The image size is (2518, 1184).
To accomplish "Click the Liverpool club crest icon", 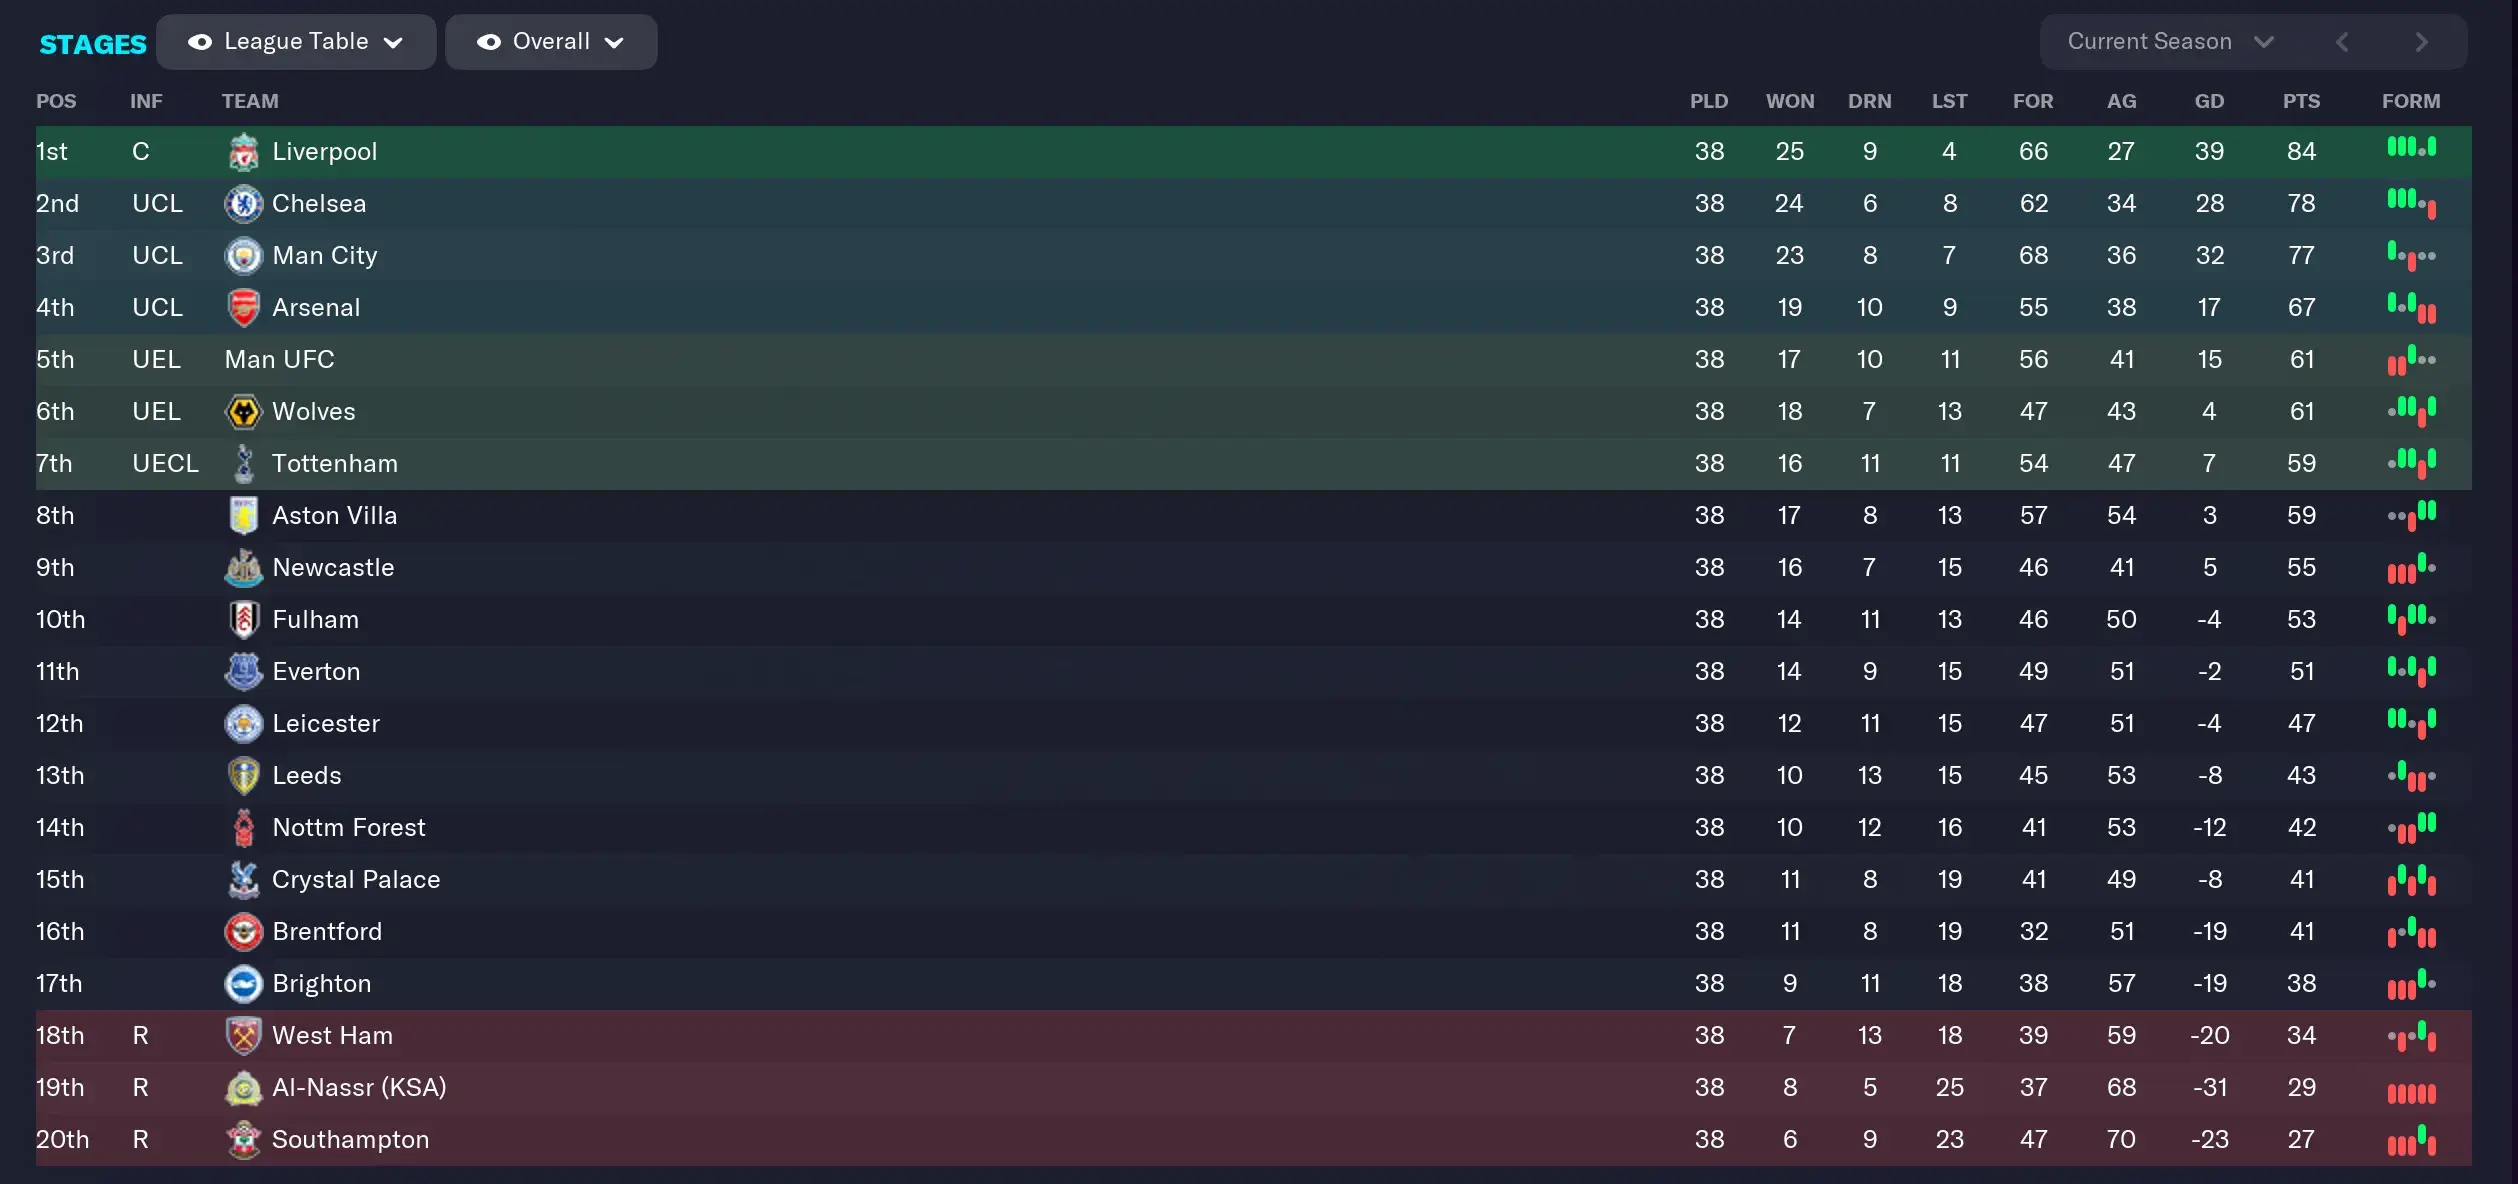I will (243, 152).
